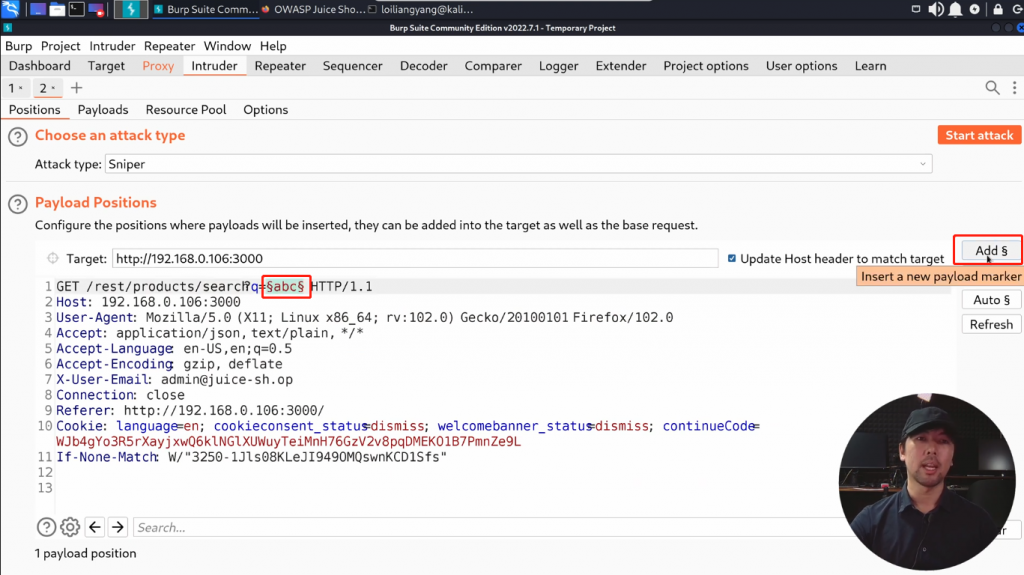Open help for Choose an attack type
The width and height of the screenshot is (1024, 575).
tap(17, 137)
